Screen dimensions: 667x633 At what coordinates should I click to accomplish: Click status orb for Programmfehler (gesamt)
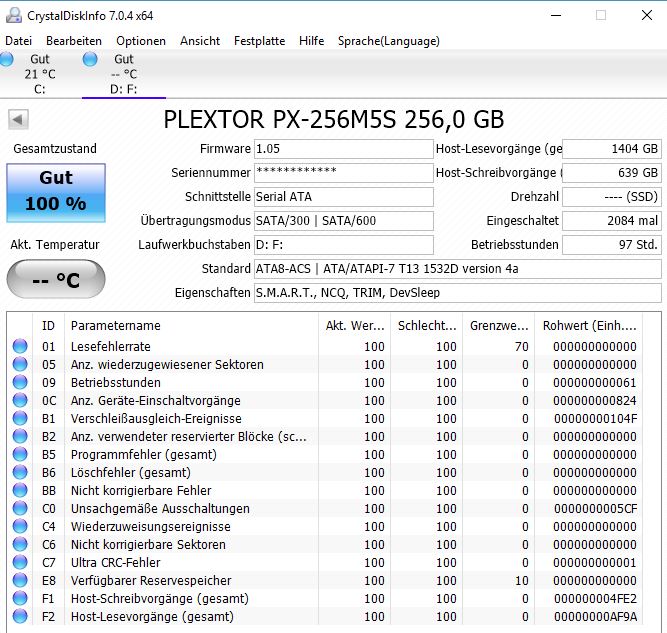(20, 454)
